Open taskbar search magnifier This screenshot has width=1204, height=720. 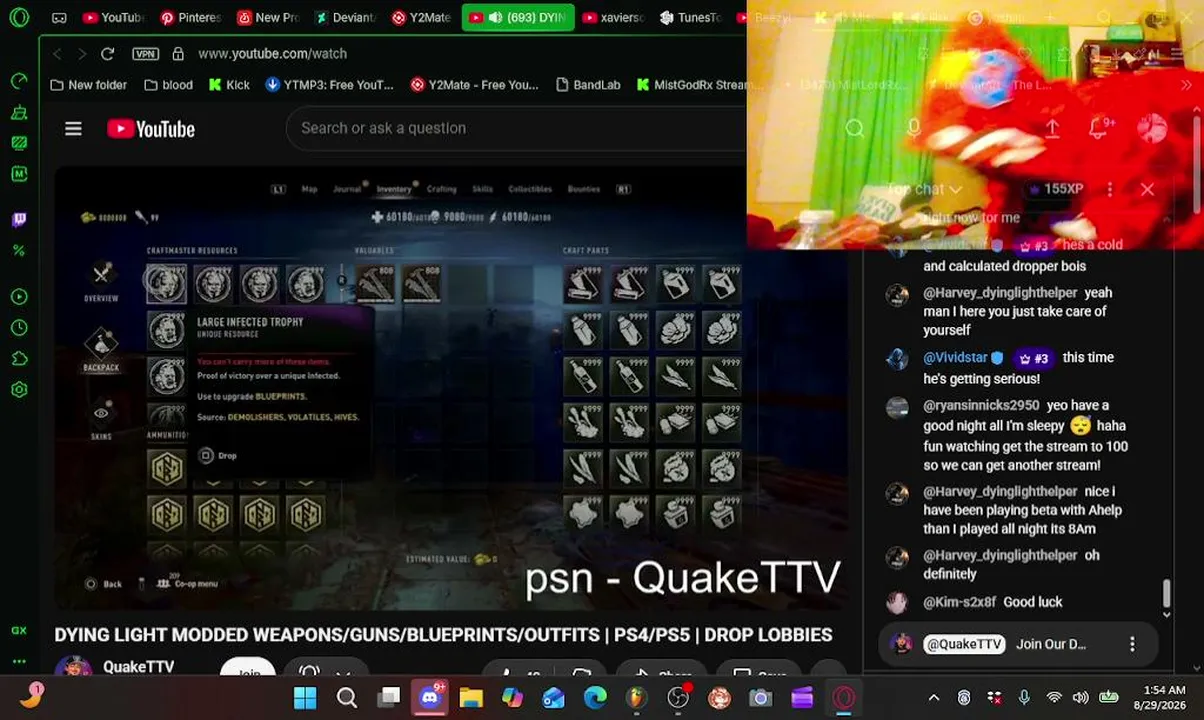click(347, 698)
